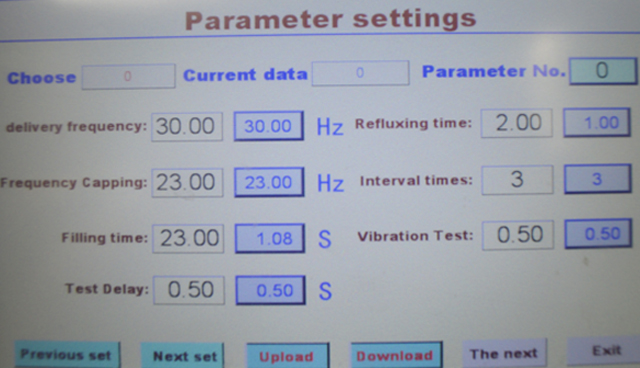Edit delivery frequency blue 30.00 setpoint
The width and height of the screenshot is (640, 368).
(x=269, y=126)
